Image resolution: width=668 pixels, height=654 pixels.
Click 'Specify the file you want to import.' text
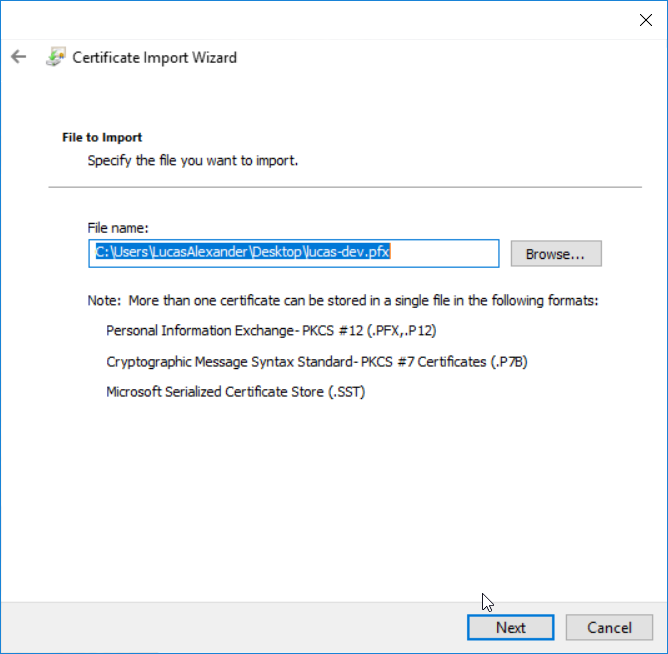[x=193, y=161]
